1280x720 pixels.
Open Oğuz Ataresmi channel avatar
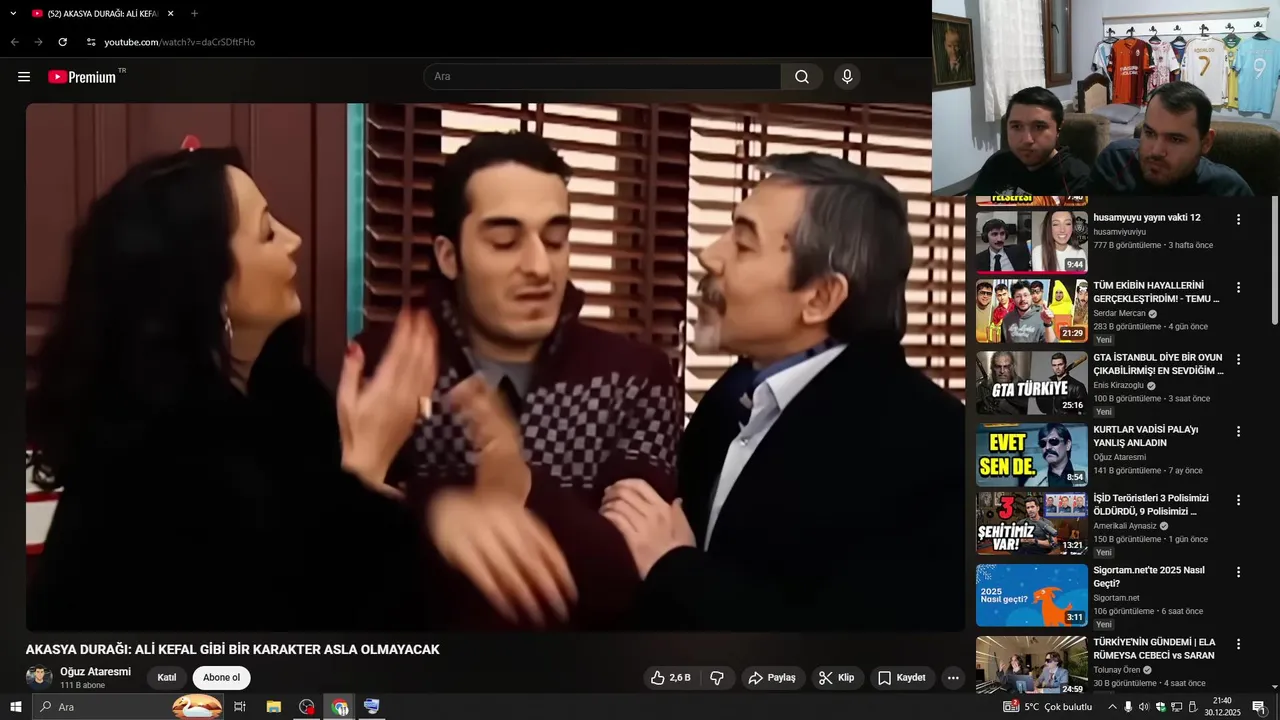[39, 677]
